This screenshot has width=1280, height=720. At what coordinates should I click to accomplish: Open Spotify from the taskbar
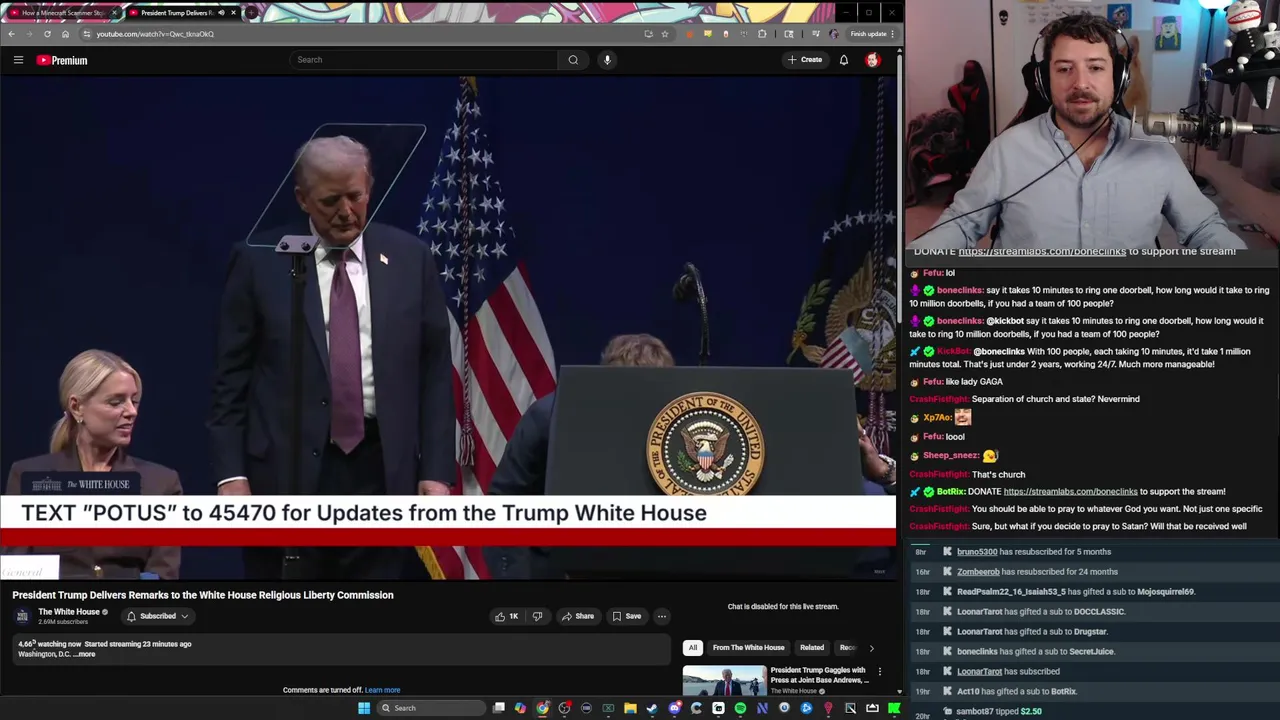point(740,708)
